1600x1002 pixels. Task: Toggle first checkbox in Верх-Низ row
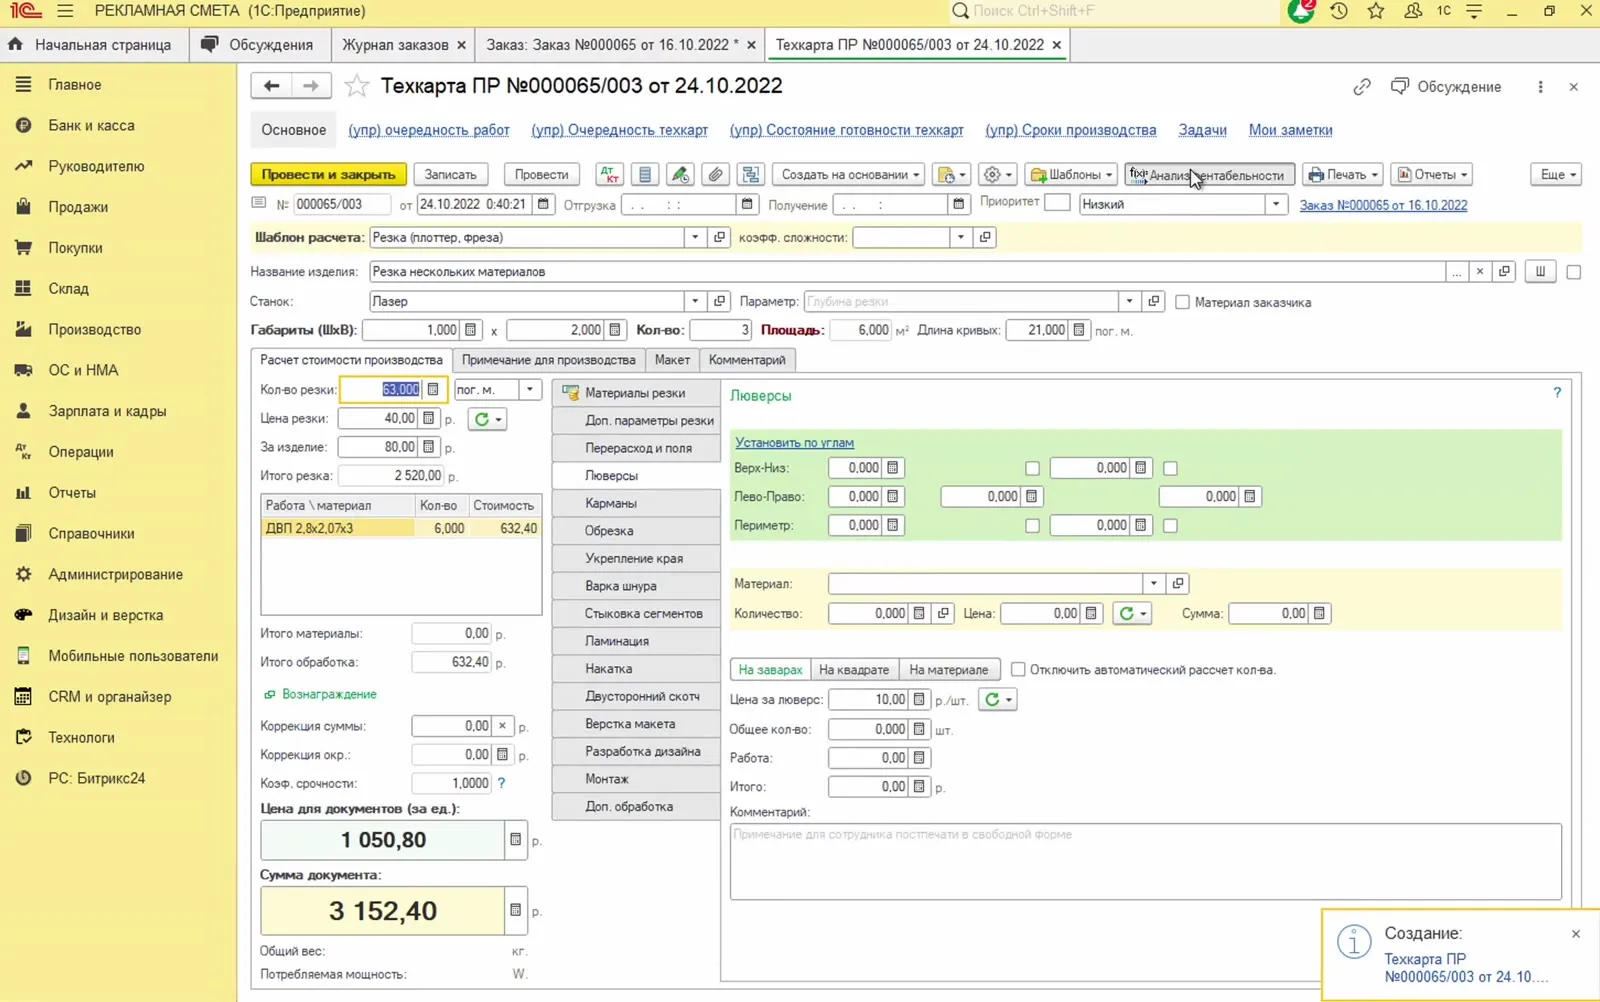point(1032,468)
